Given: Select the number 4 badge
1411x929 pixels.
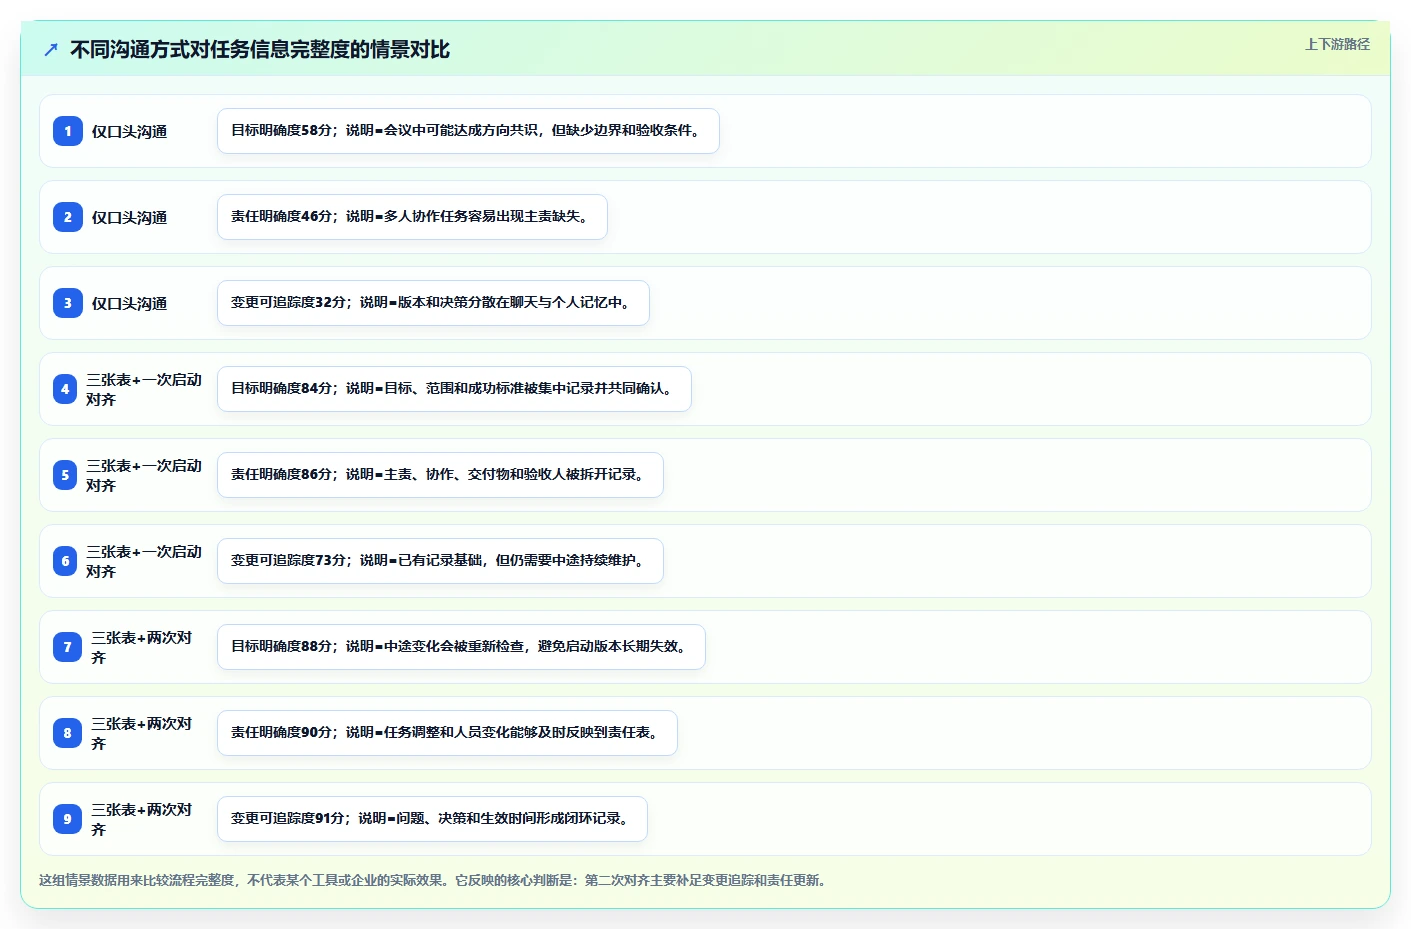Looking at the screenshot, I should point(65,389).
